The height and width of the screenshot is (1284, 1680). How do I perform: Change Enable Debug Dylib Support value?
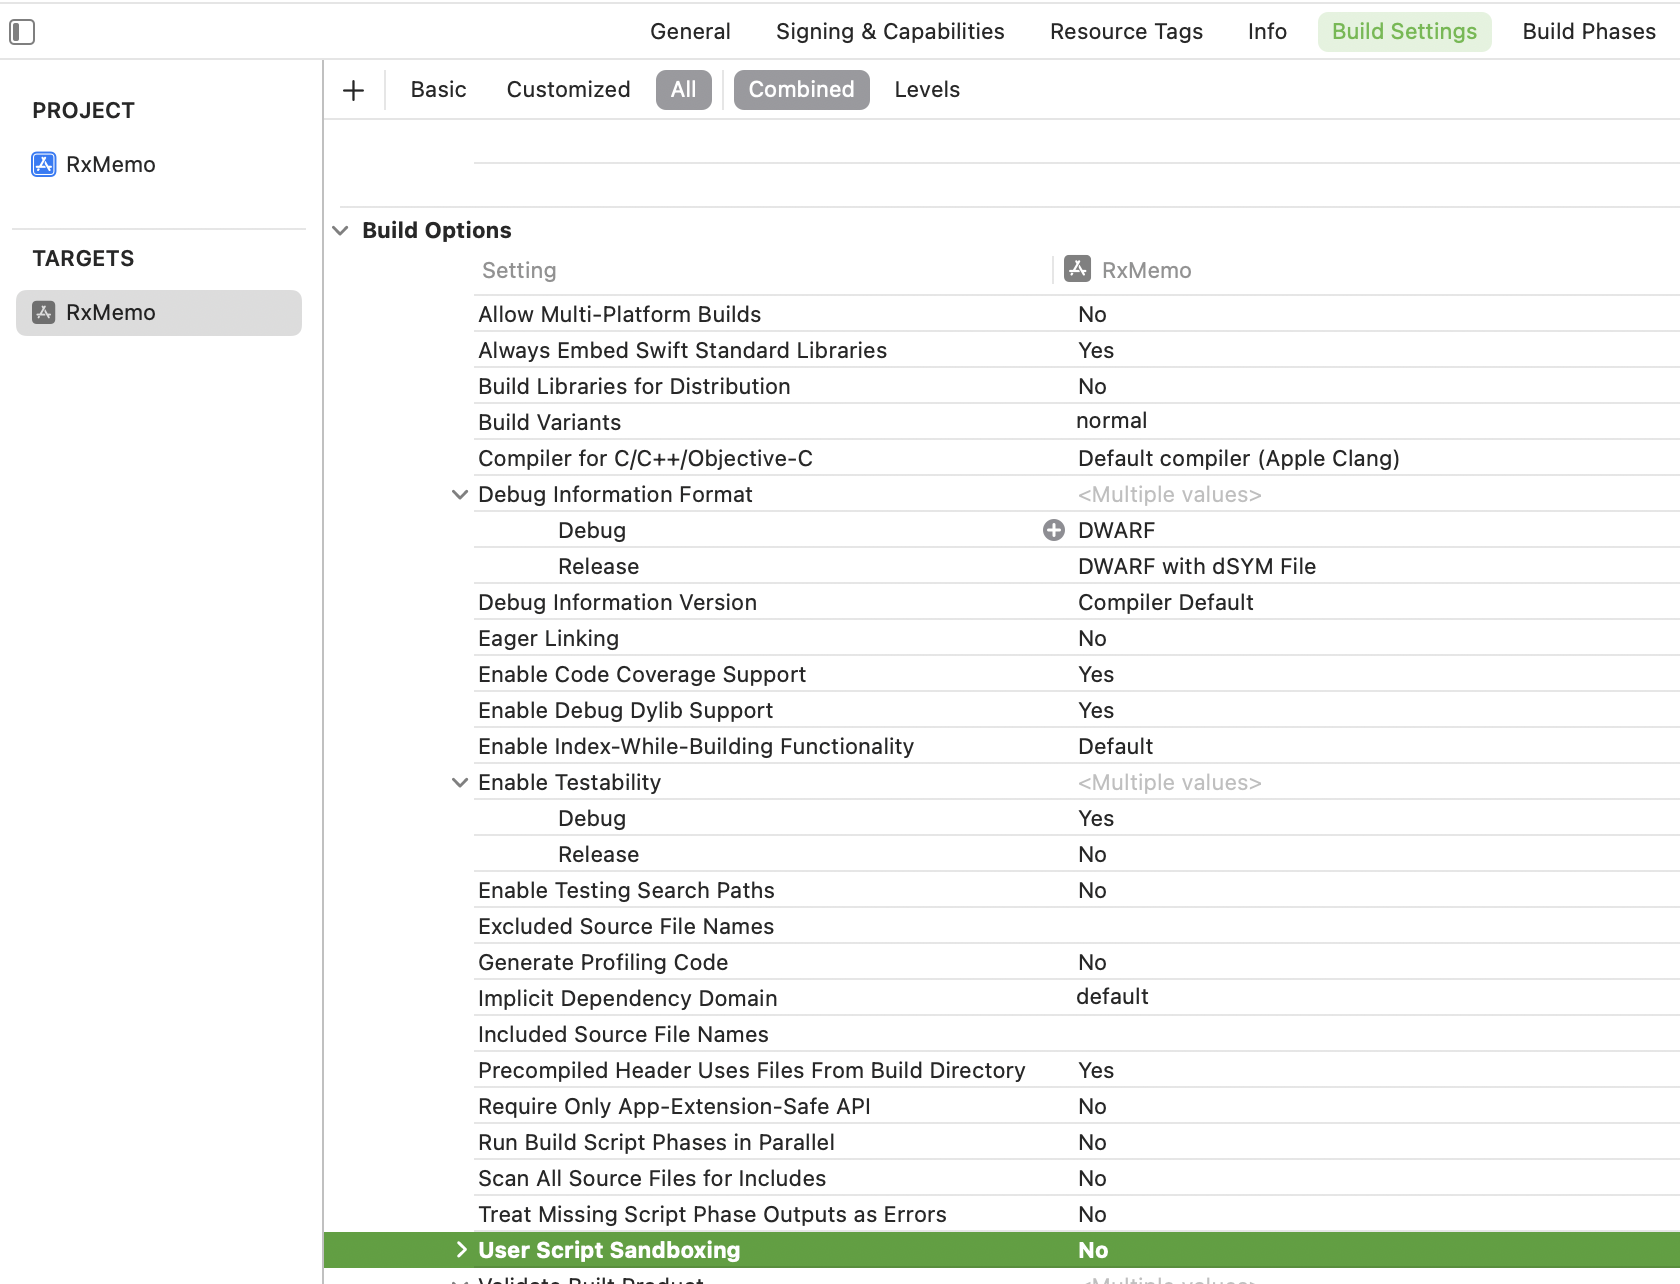(1096, 710)
